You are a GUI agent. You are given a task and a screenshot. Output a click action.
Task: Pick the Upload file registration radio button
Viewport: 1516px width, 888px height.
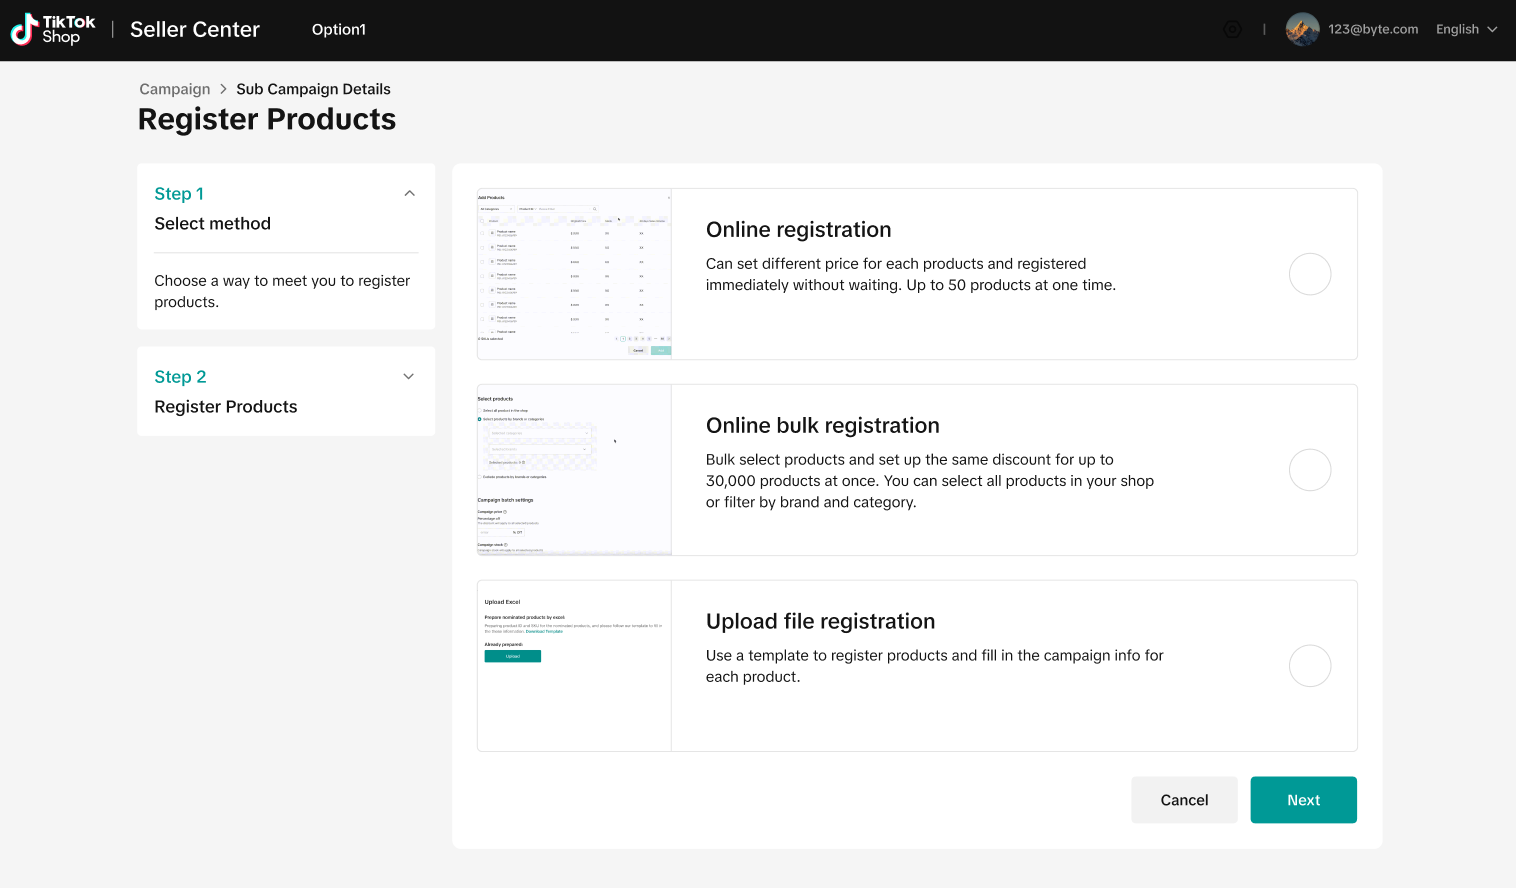click(x=1309, y=666)
